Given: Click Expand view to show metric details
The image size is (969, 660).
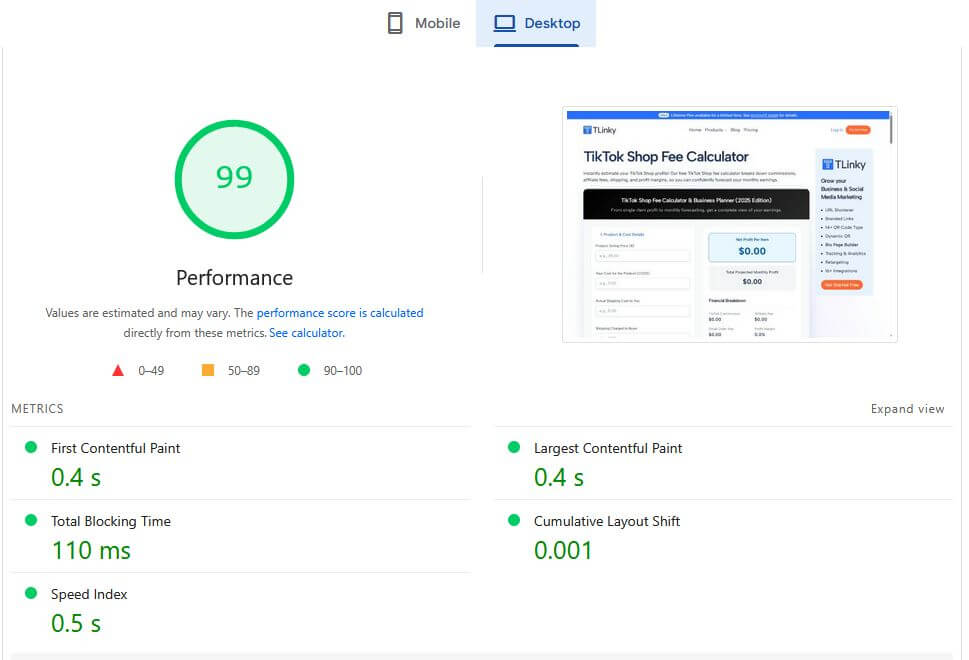Looking at the screenshot, I should pyautogui.click(x=906, y=408).
